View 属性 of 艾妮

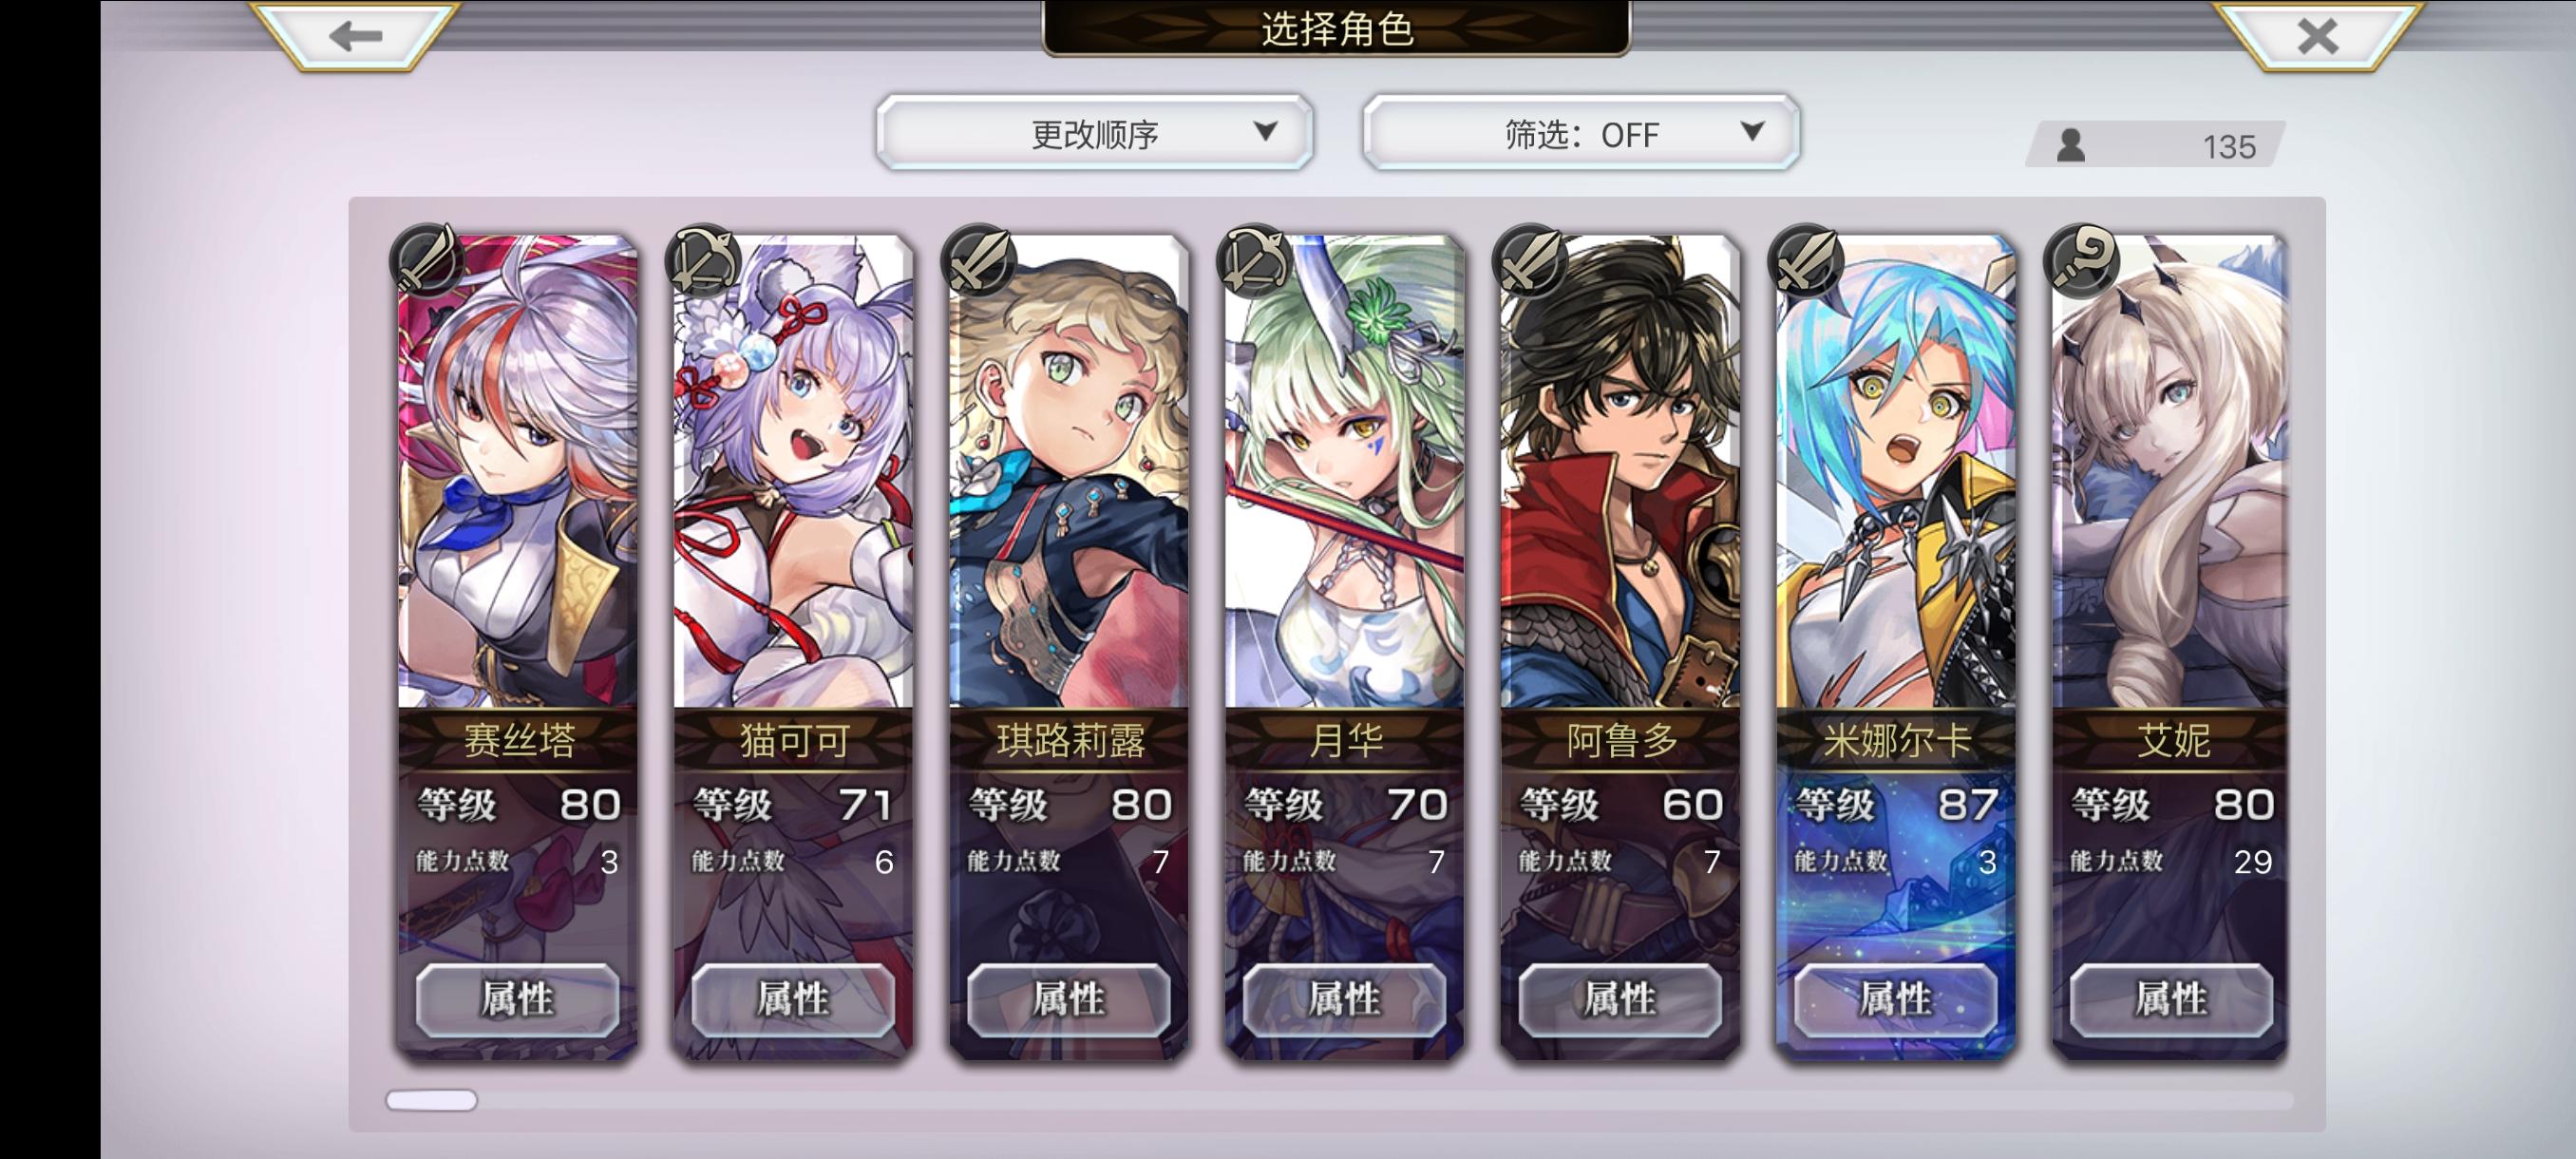point(2171,999)
